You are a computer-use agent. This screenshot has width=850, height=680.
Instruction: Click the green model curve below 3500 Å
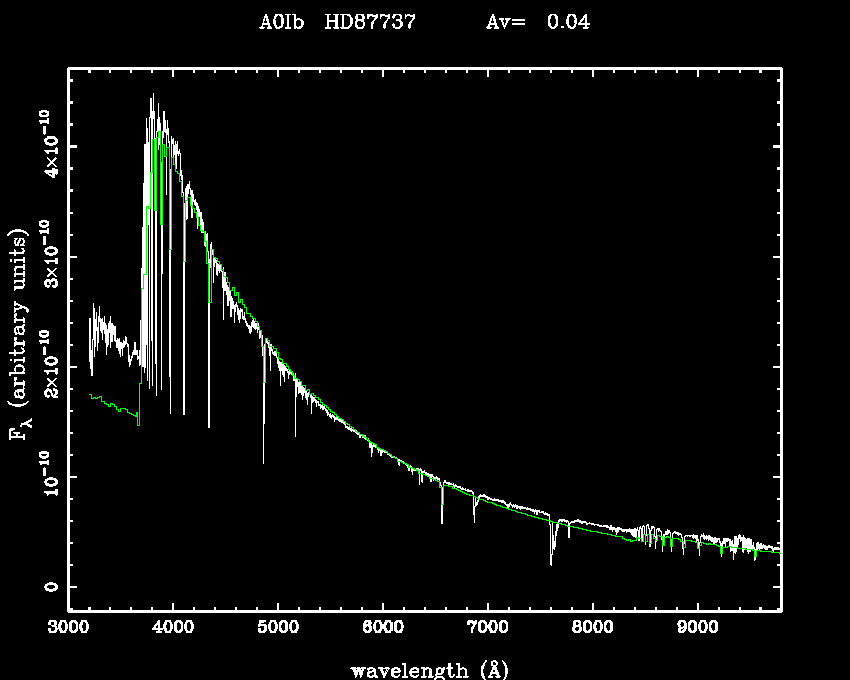[x=110, y=403]
